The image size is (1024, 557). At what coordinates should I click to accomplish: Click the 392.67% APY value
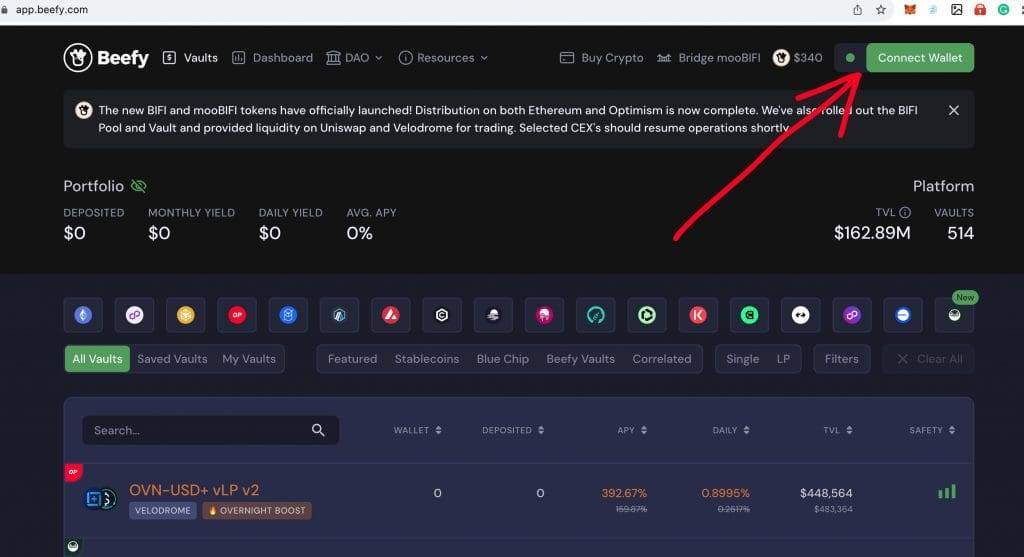click(x=624, y=493)
